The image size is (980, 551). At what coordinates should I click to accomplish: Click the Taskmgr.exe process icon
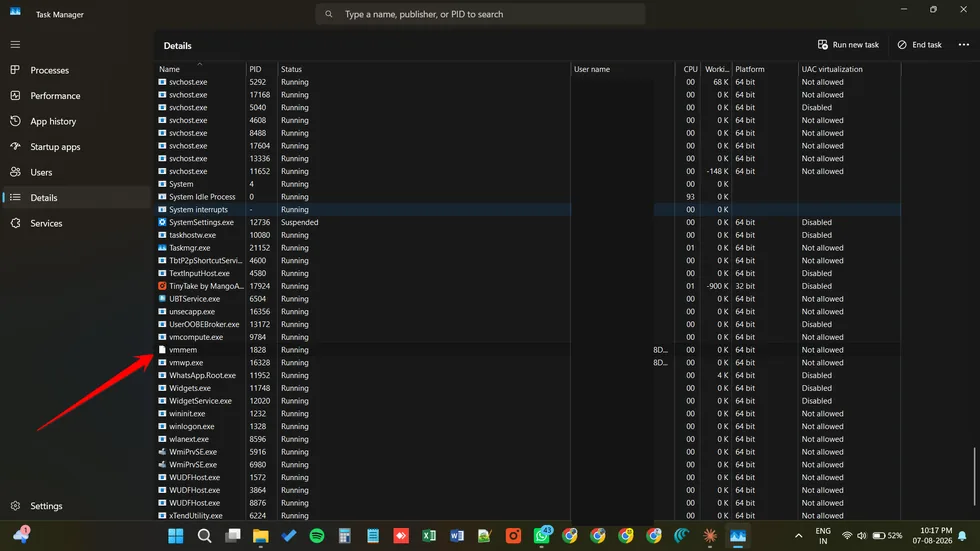[x=162, y=248]
